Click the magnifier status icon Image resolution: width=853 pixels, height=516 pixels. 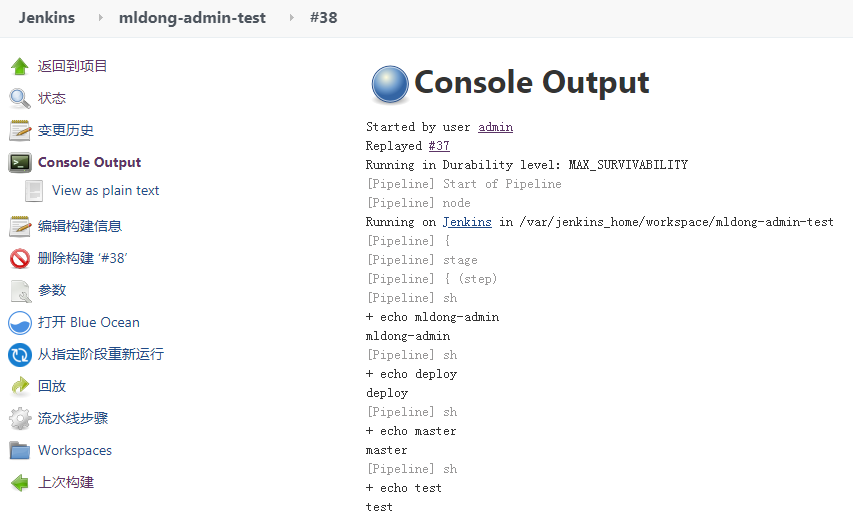pos(19,98)
